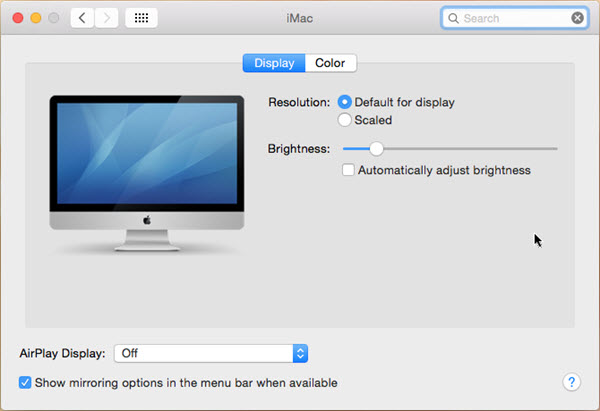Clear the search field with the X icon
Viewport: 600px width, 411px height.
pos(577,18)
